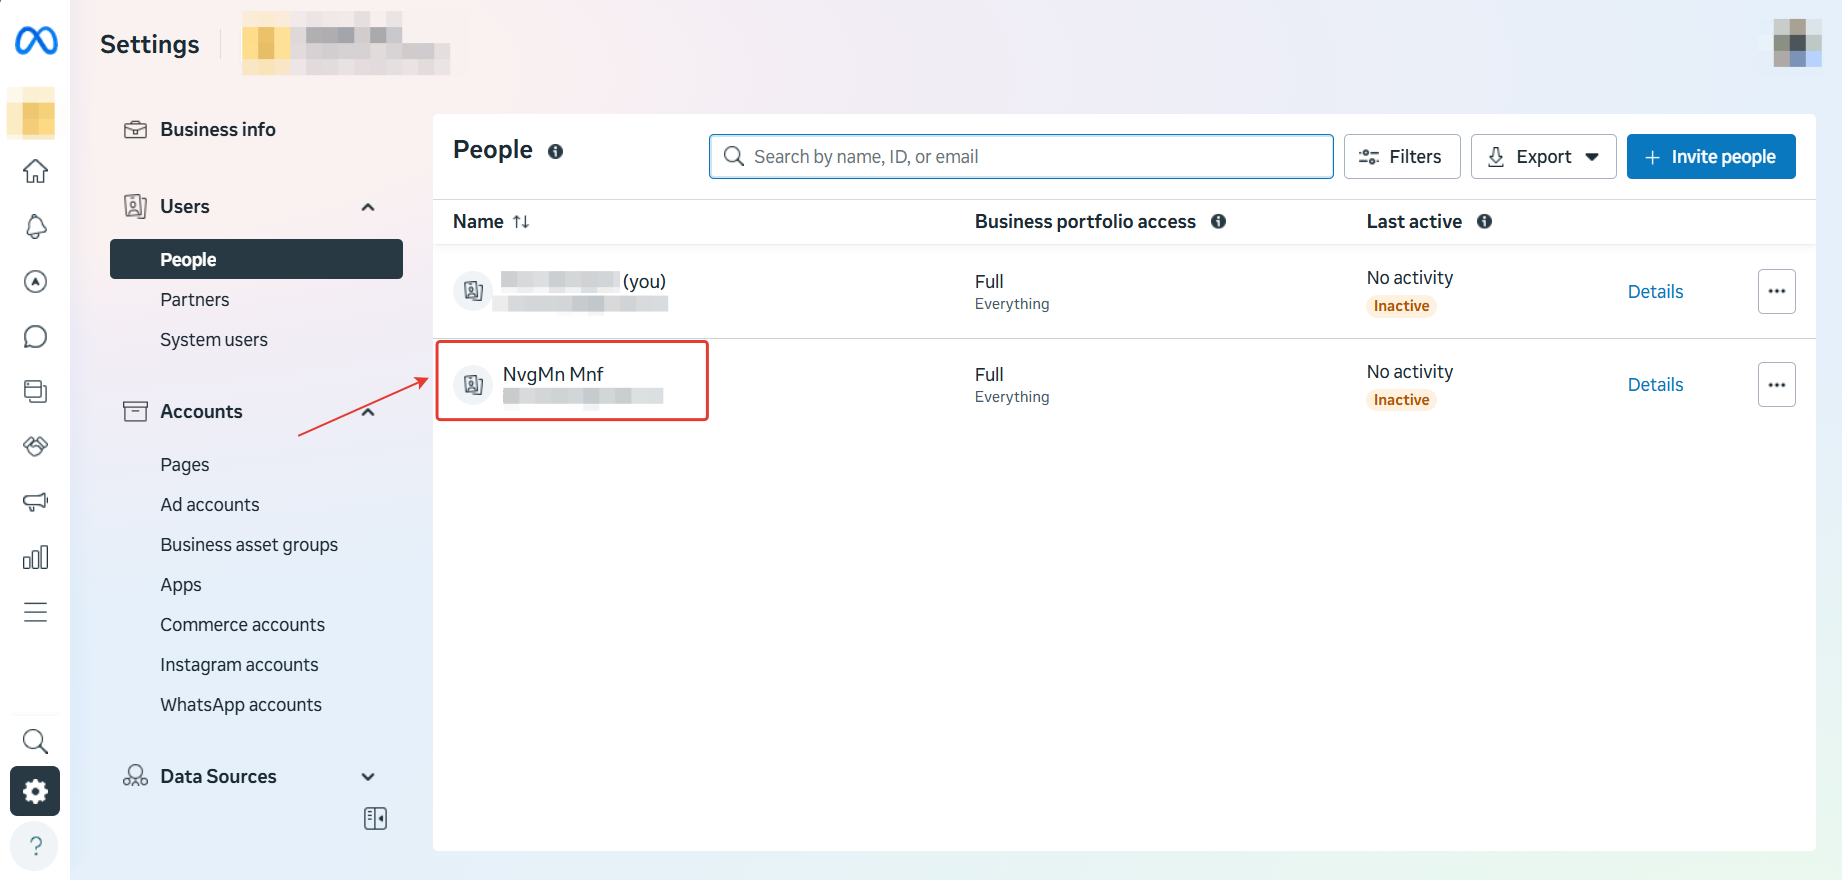
Task: Collapse the Users section
Action: [x=368, y=207]
